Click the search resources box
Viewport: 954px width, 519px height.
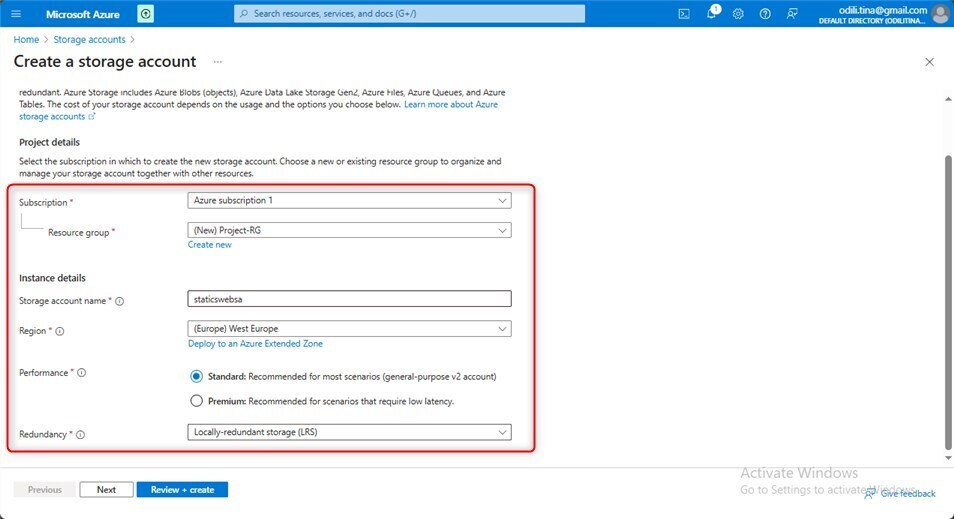coord(409,13)
